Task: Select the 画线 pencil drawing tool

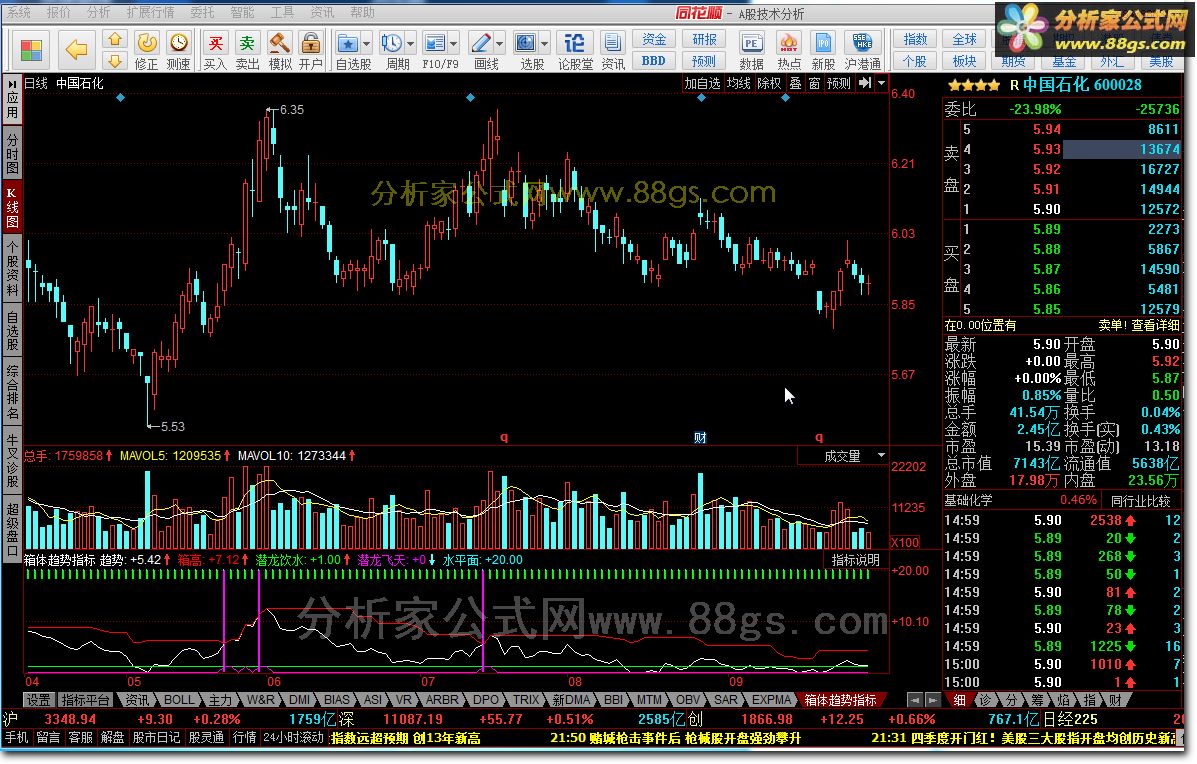Action: tap(481, 43)
